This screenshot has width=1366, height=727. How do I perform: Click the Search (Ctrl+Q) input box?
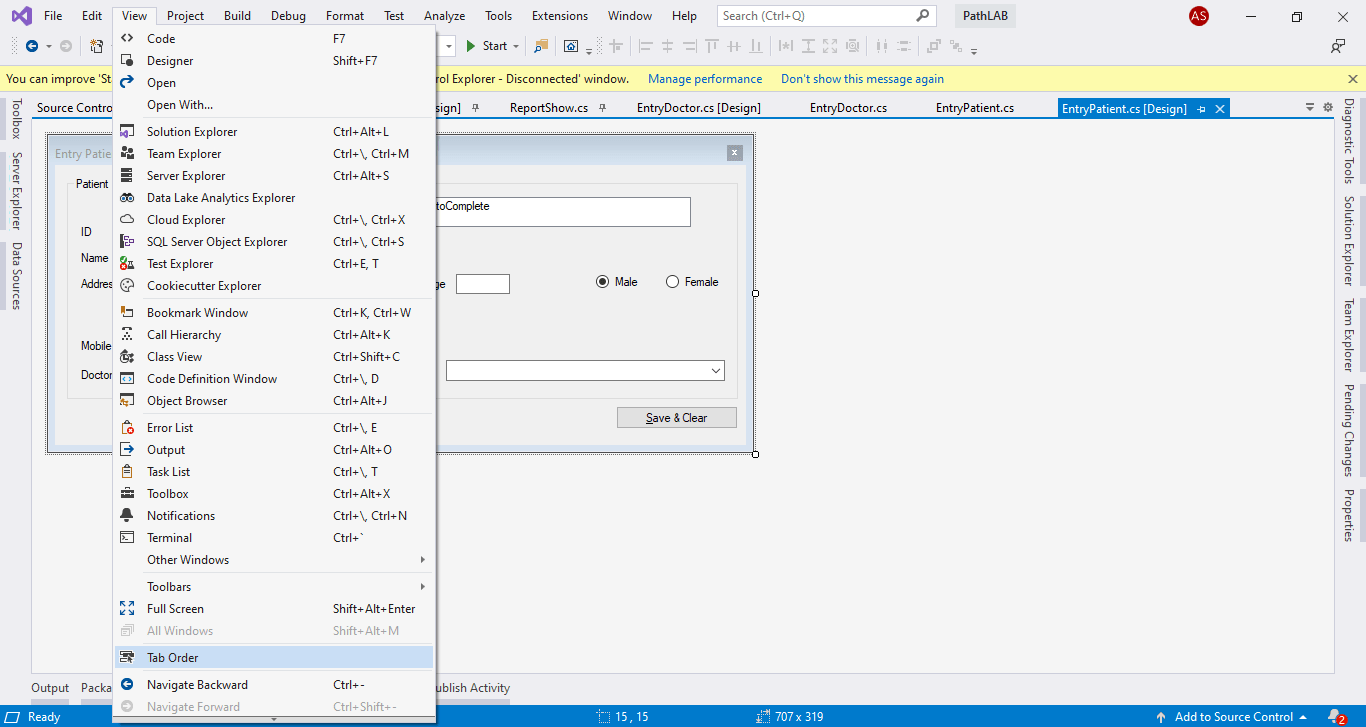pos(816,16)
